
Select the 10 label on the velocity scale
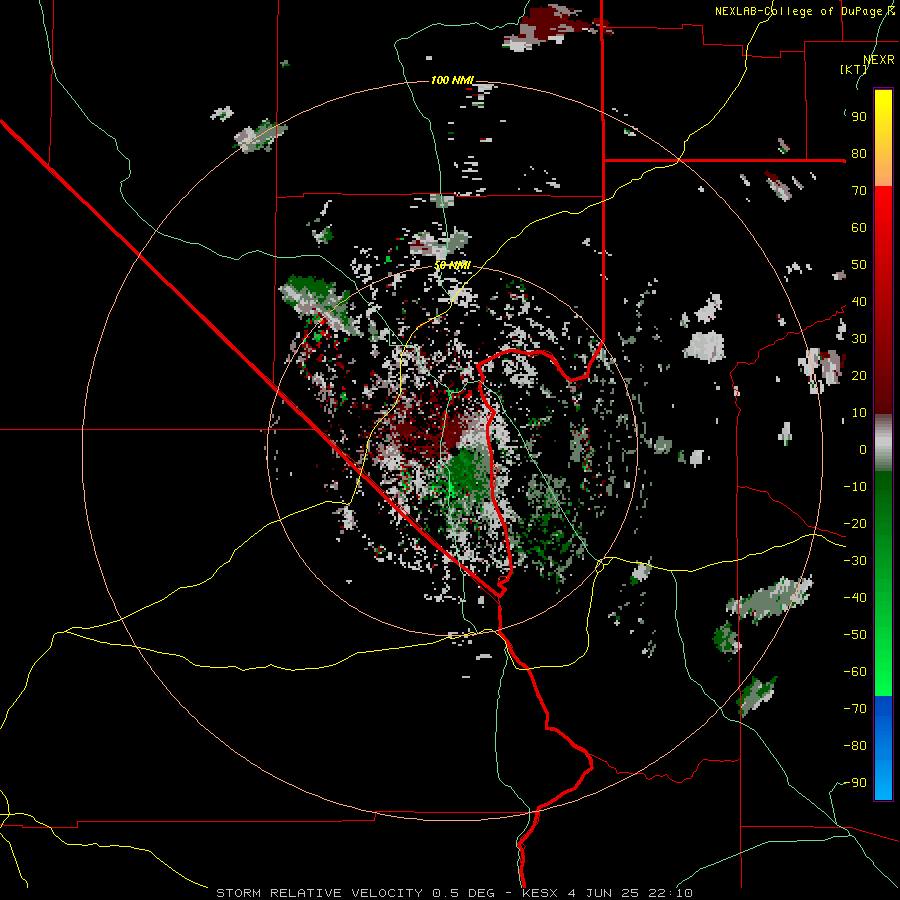(859, 413)
